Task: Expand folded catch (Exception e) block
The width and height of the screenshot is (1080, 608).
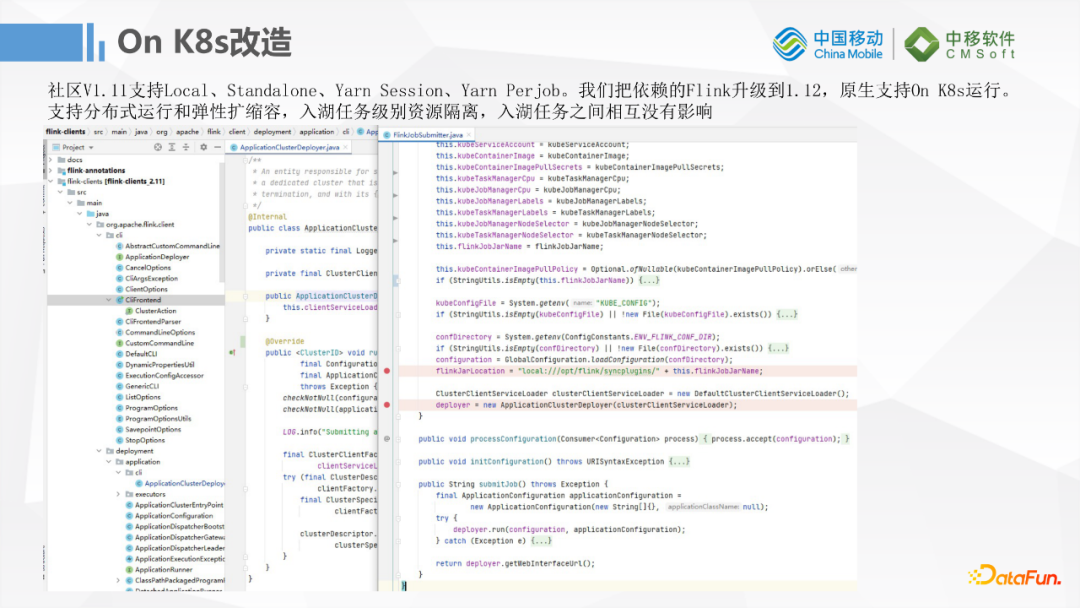Action: (541, 541)
